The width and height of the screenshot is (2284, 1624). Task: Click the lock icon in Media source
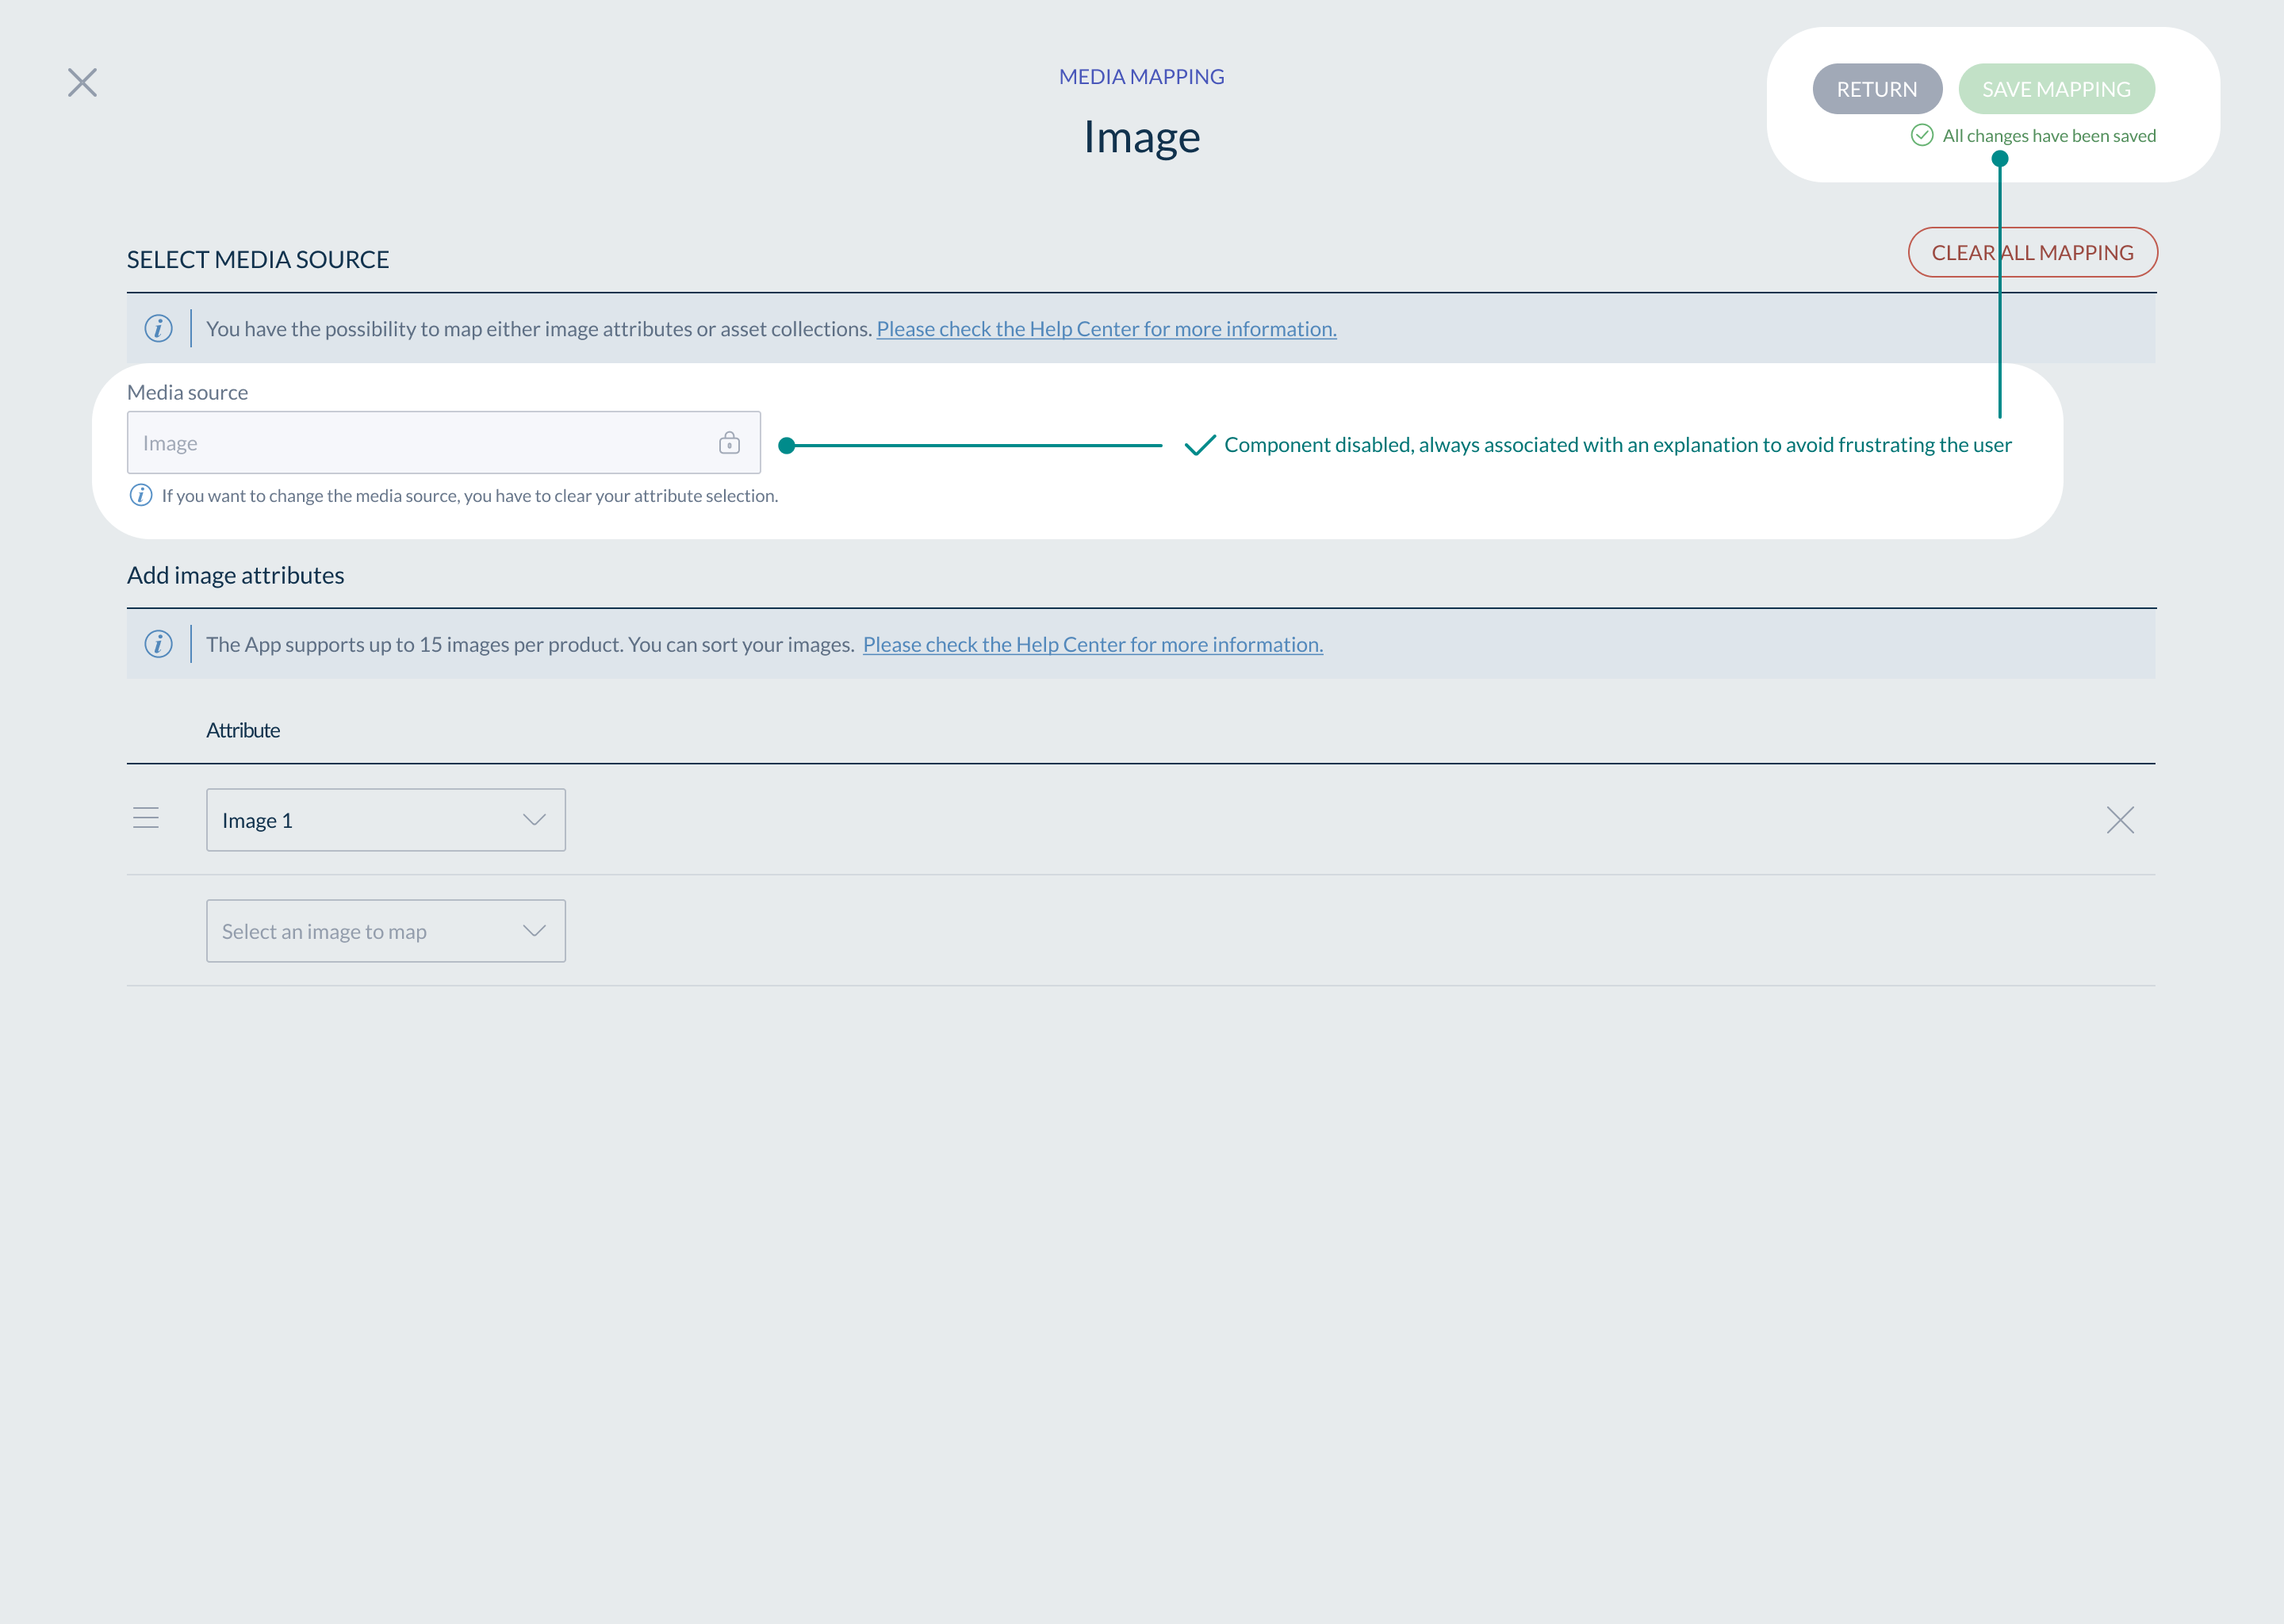729,443
